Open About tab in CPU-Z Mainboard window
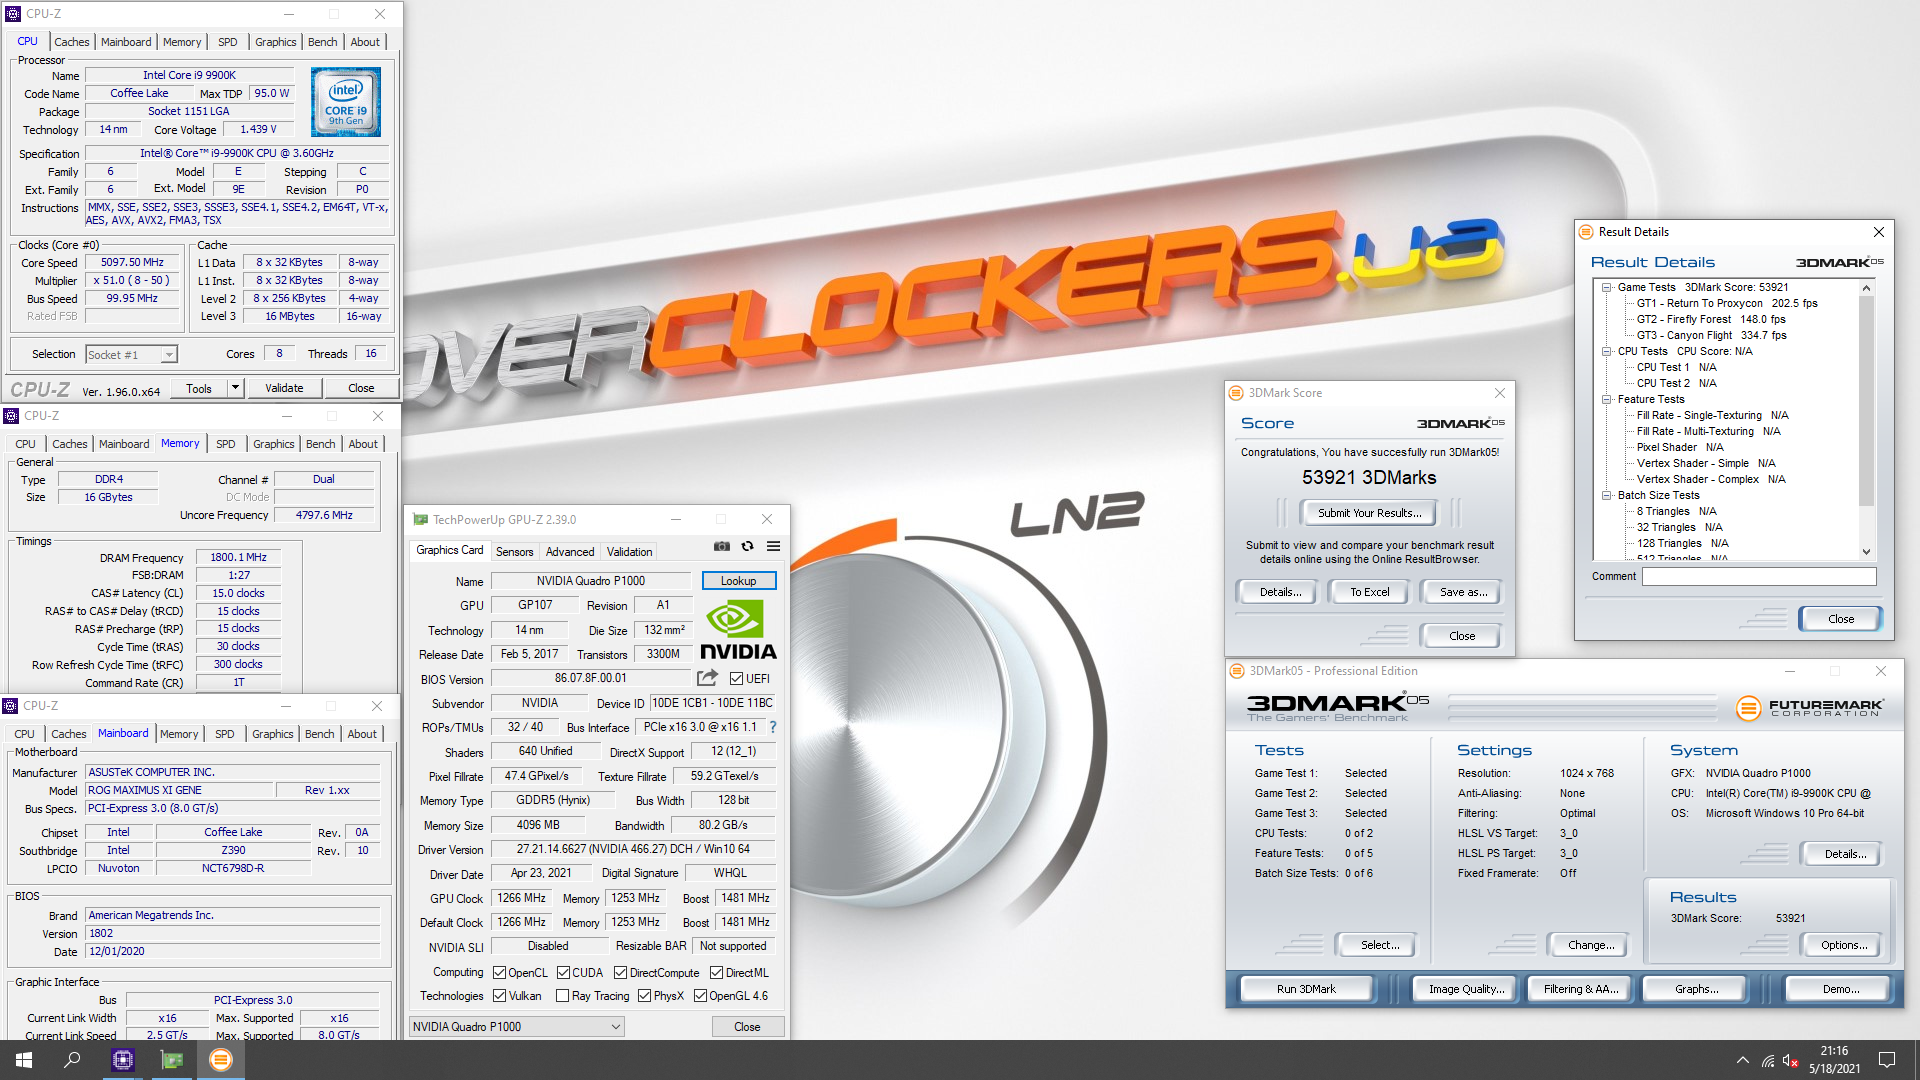 [362, 734]
